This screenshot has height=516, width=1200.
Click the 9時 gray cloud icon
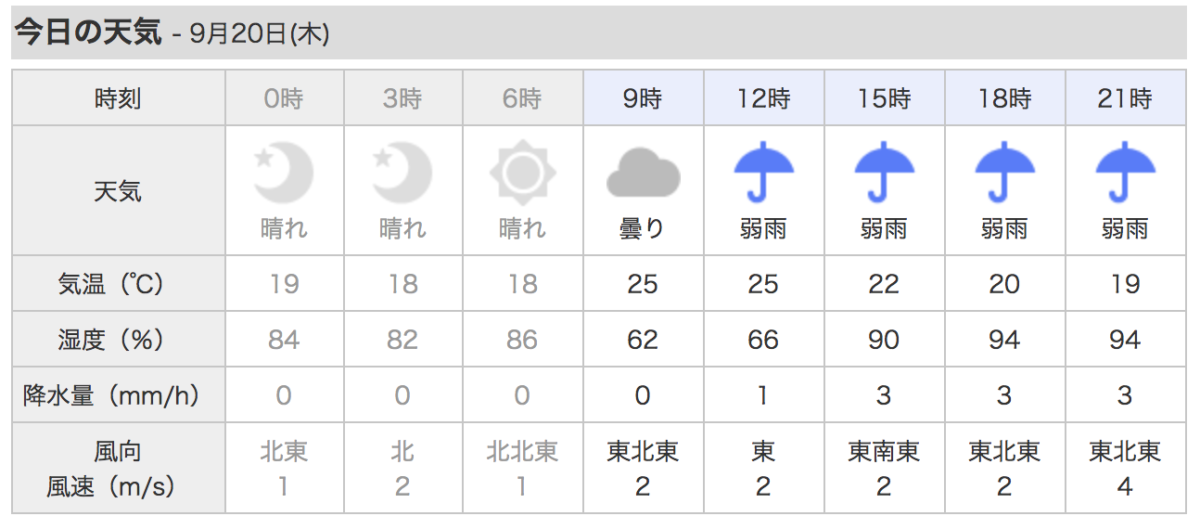click(643, 174)
